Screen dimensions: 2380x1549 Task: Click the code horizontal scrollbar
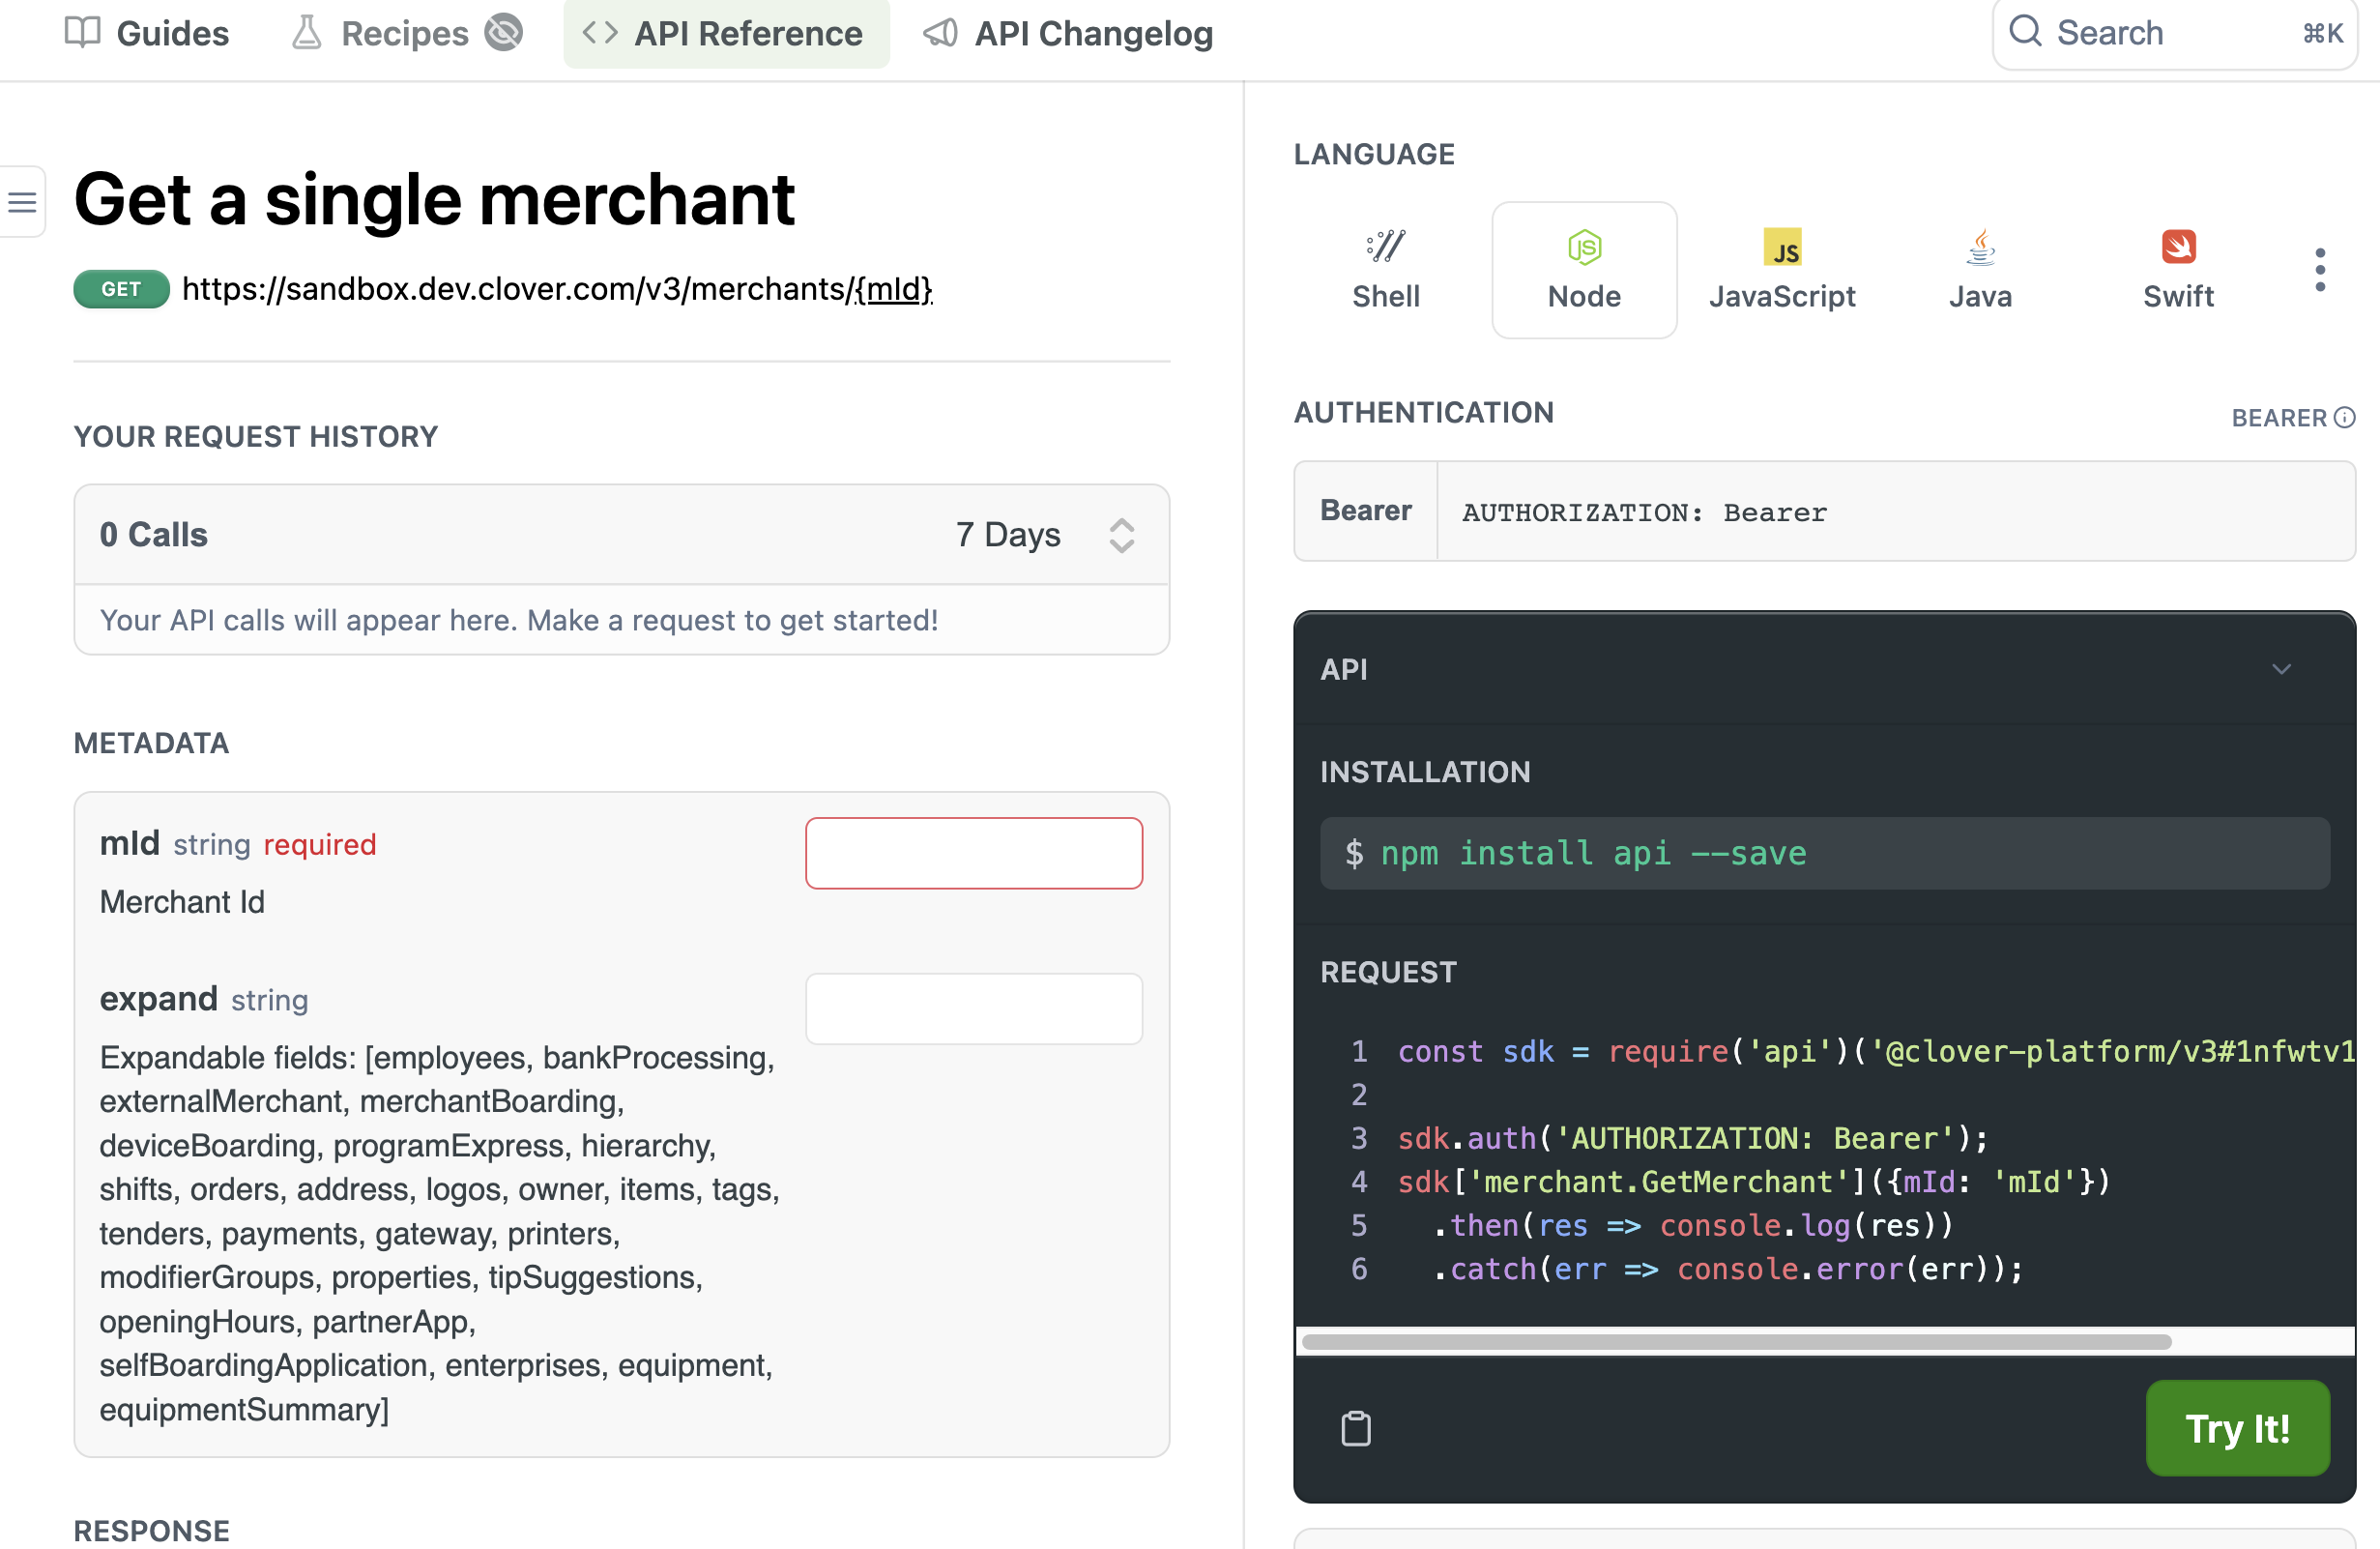[x=1735, y=1342]
